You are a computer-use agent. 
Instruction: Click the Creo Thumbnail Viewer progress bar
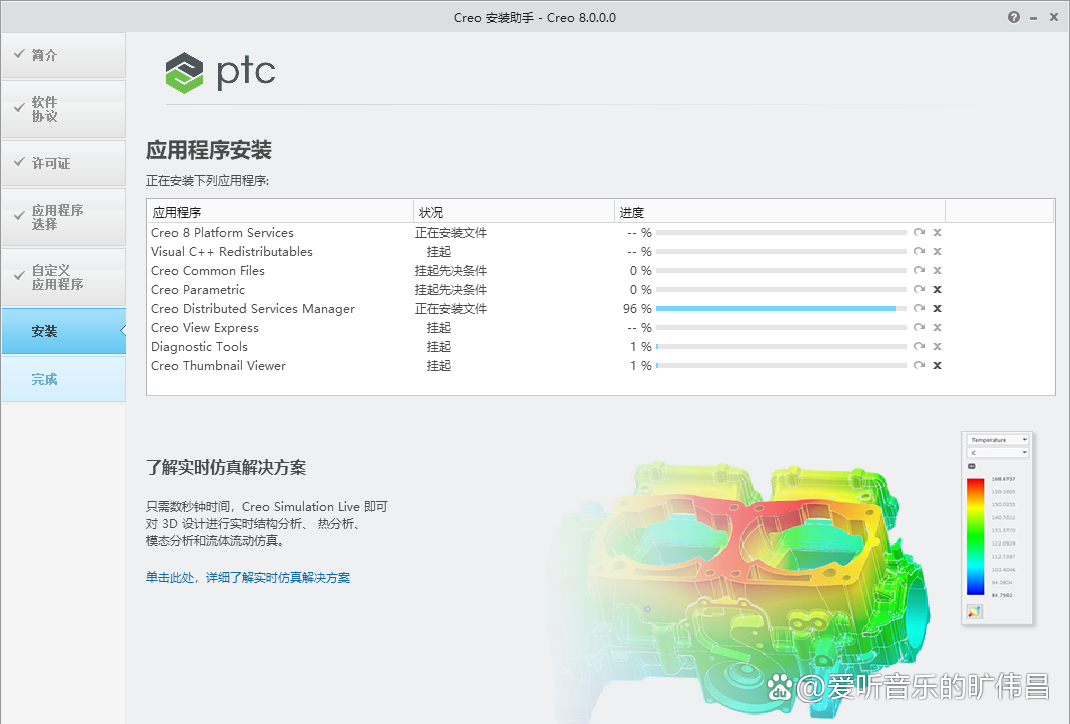(x=781, y=366)
